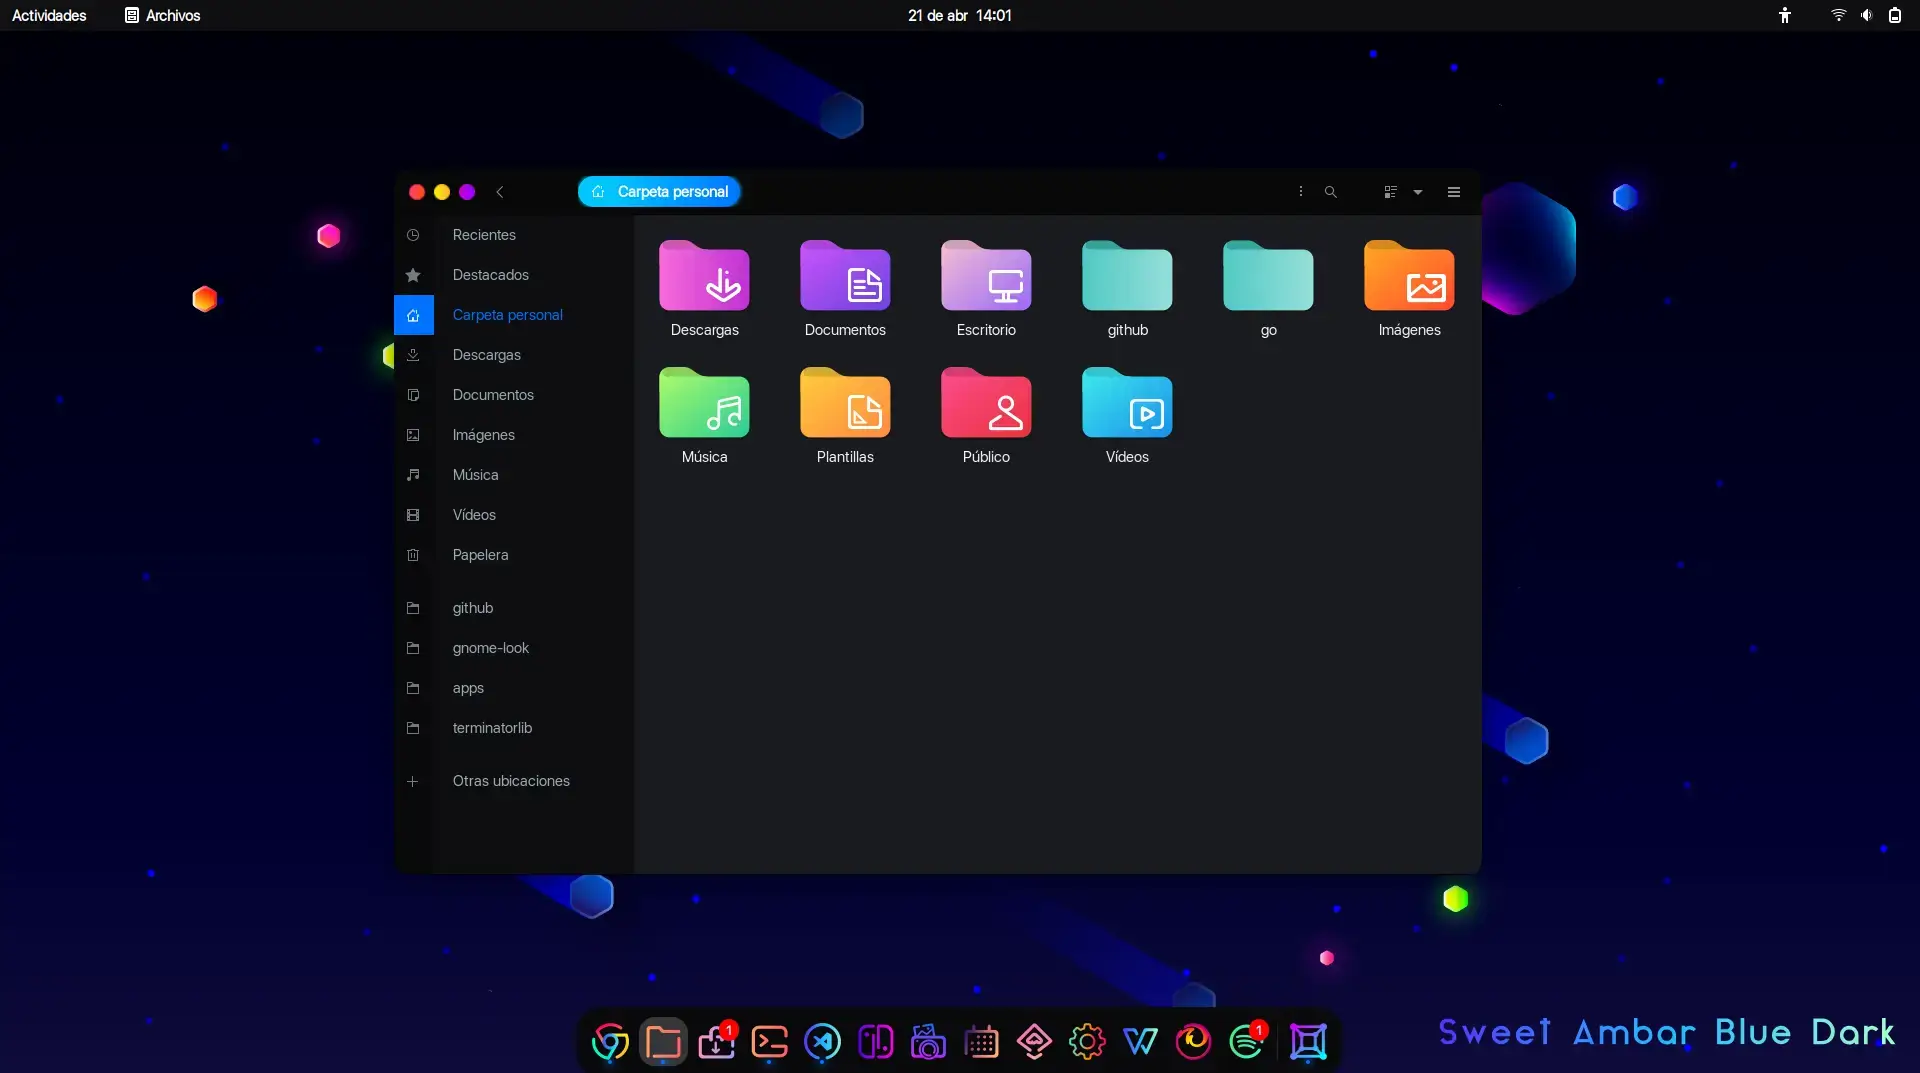
Task: Open the three-dot path options menu
Action: coord(1300,192)
